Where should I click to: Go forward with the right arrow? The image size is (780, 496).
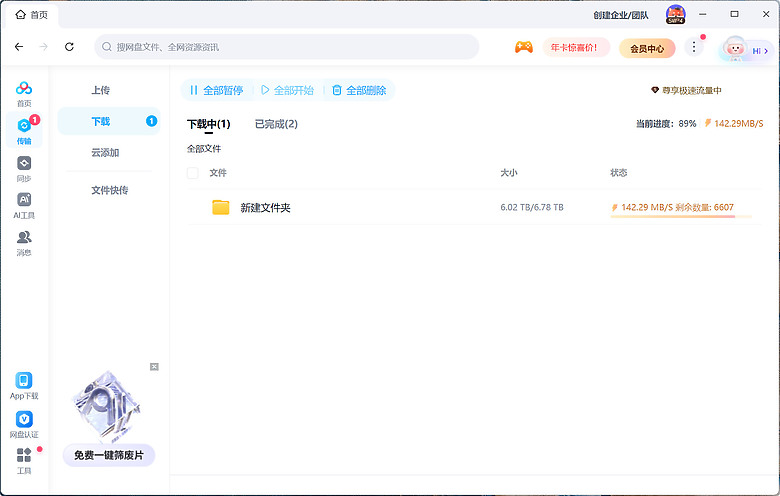[44, 47]
